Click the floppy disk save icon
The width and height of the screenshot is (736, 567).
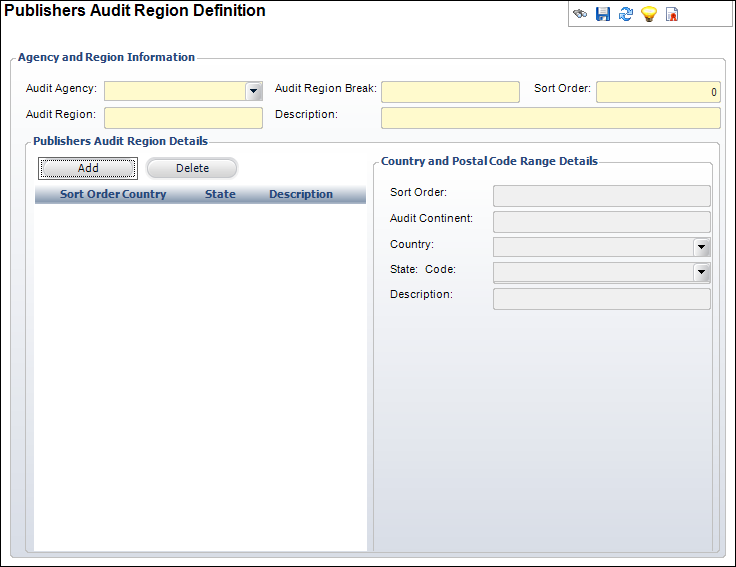603,14
